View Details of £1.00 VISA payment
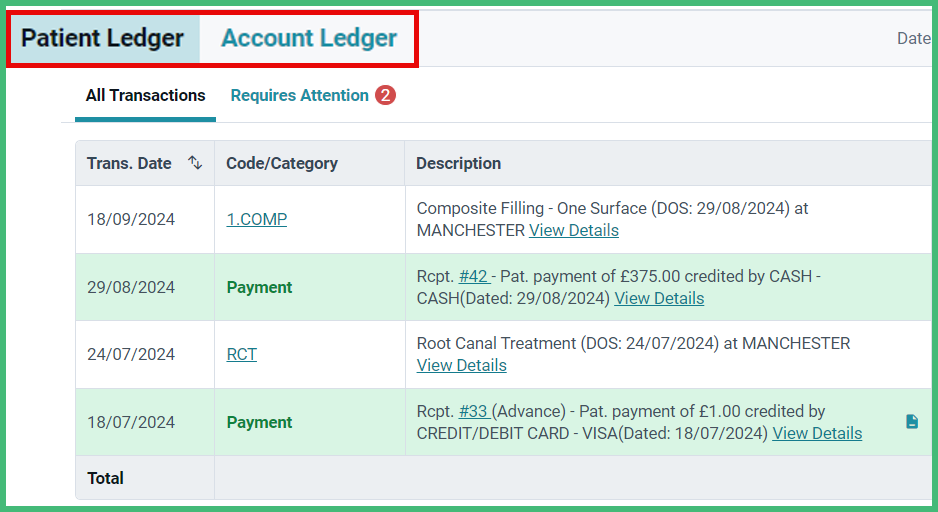The image size is (938, 512). (817, 434)
